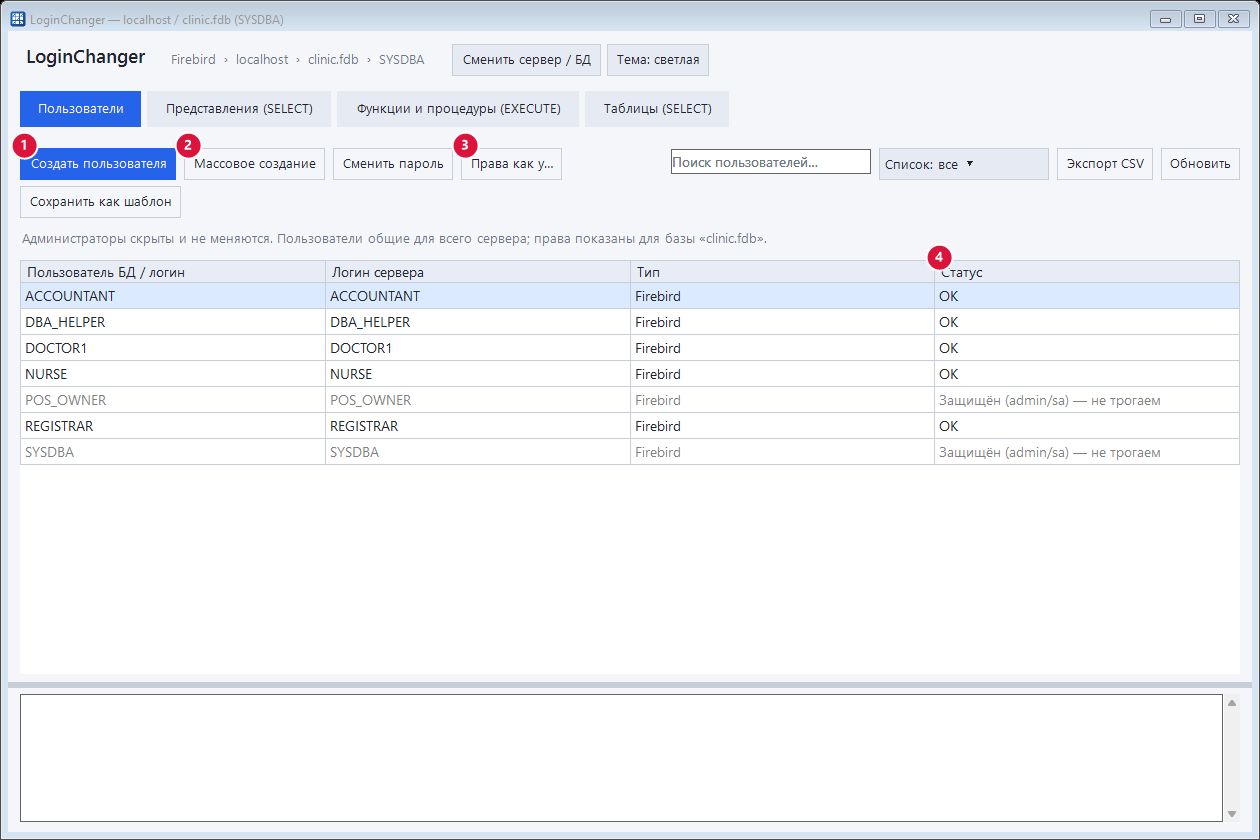Click red badge number 1

point(25,145)
